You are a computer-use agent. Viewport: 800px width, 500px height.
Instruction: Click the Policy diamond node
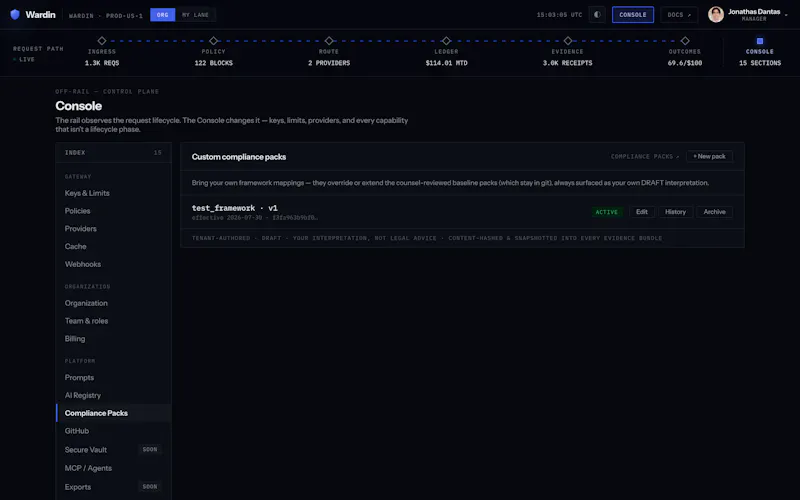213,41
